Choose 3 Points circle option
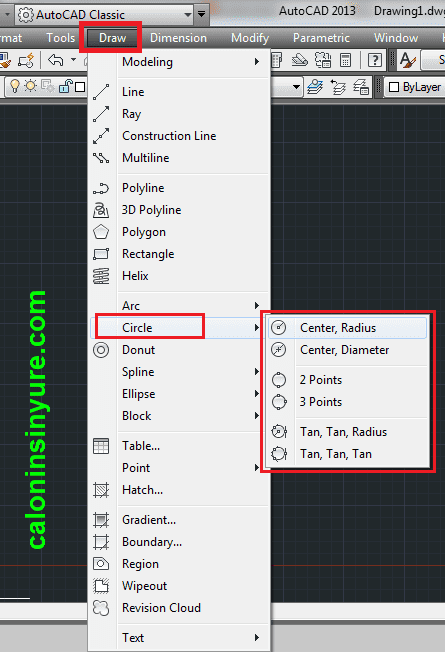Viewport: 445px width, 653px height. tap(348, 402)
